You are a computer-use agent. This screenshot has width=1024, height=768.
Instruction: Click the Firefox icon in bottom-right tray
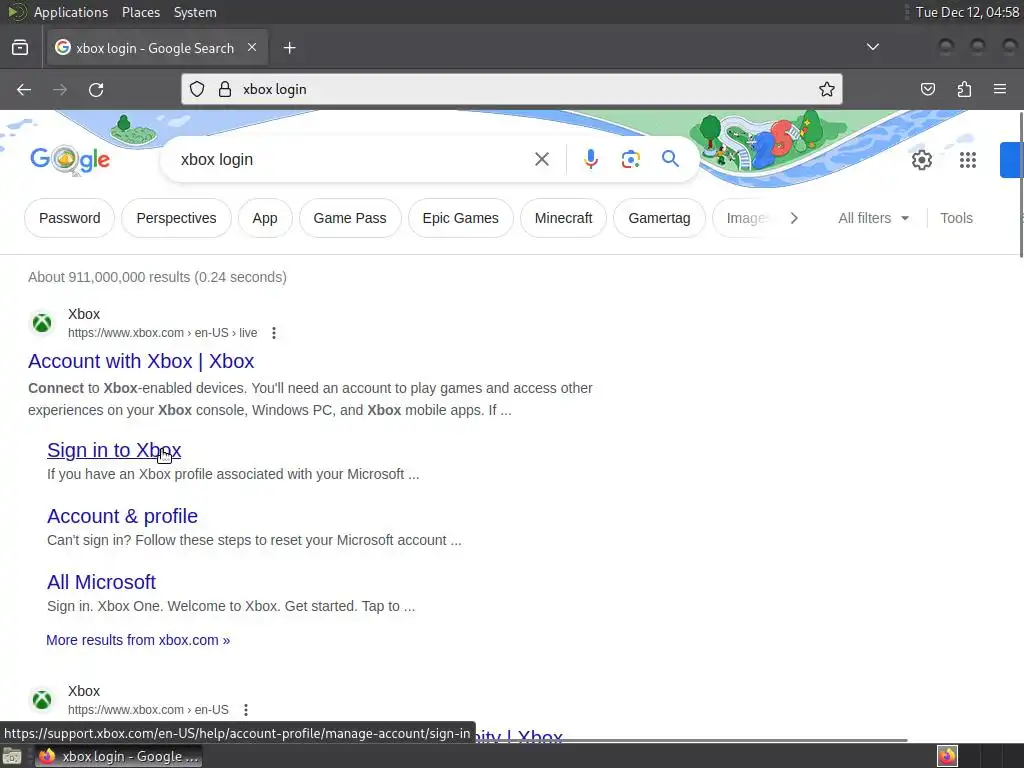click(x=947, y=756)
